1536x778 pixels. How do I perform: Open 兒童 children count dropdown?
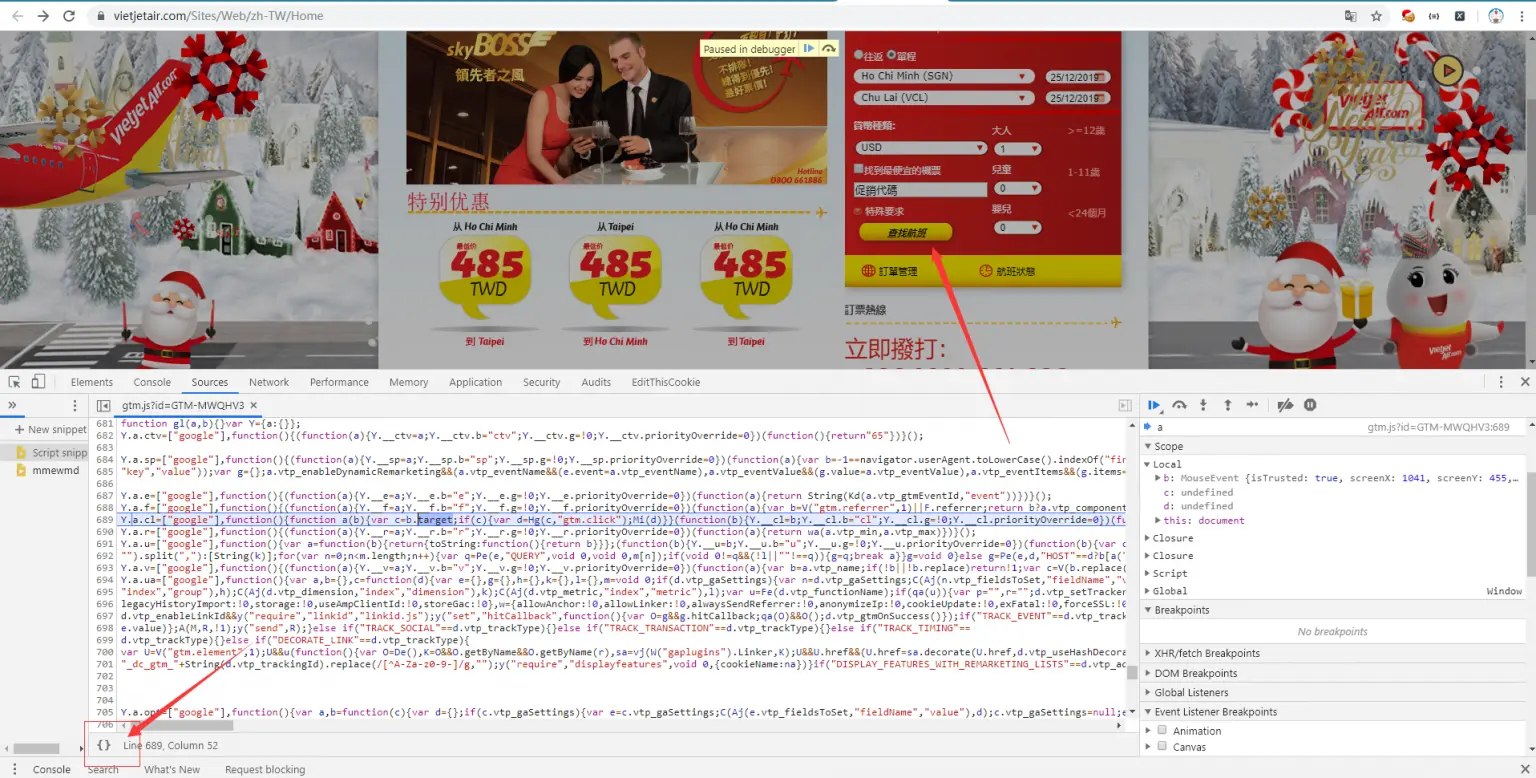point(1017,188)
